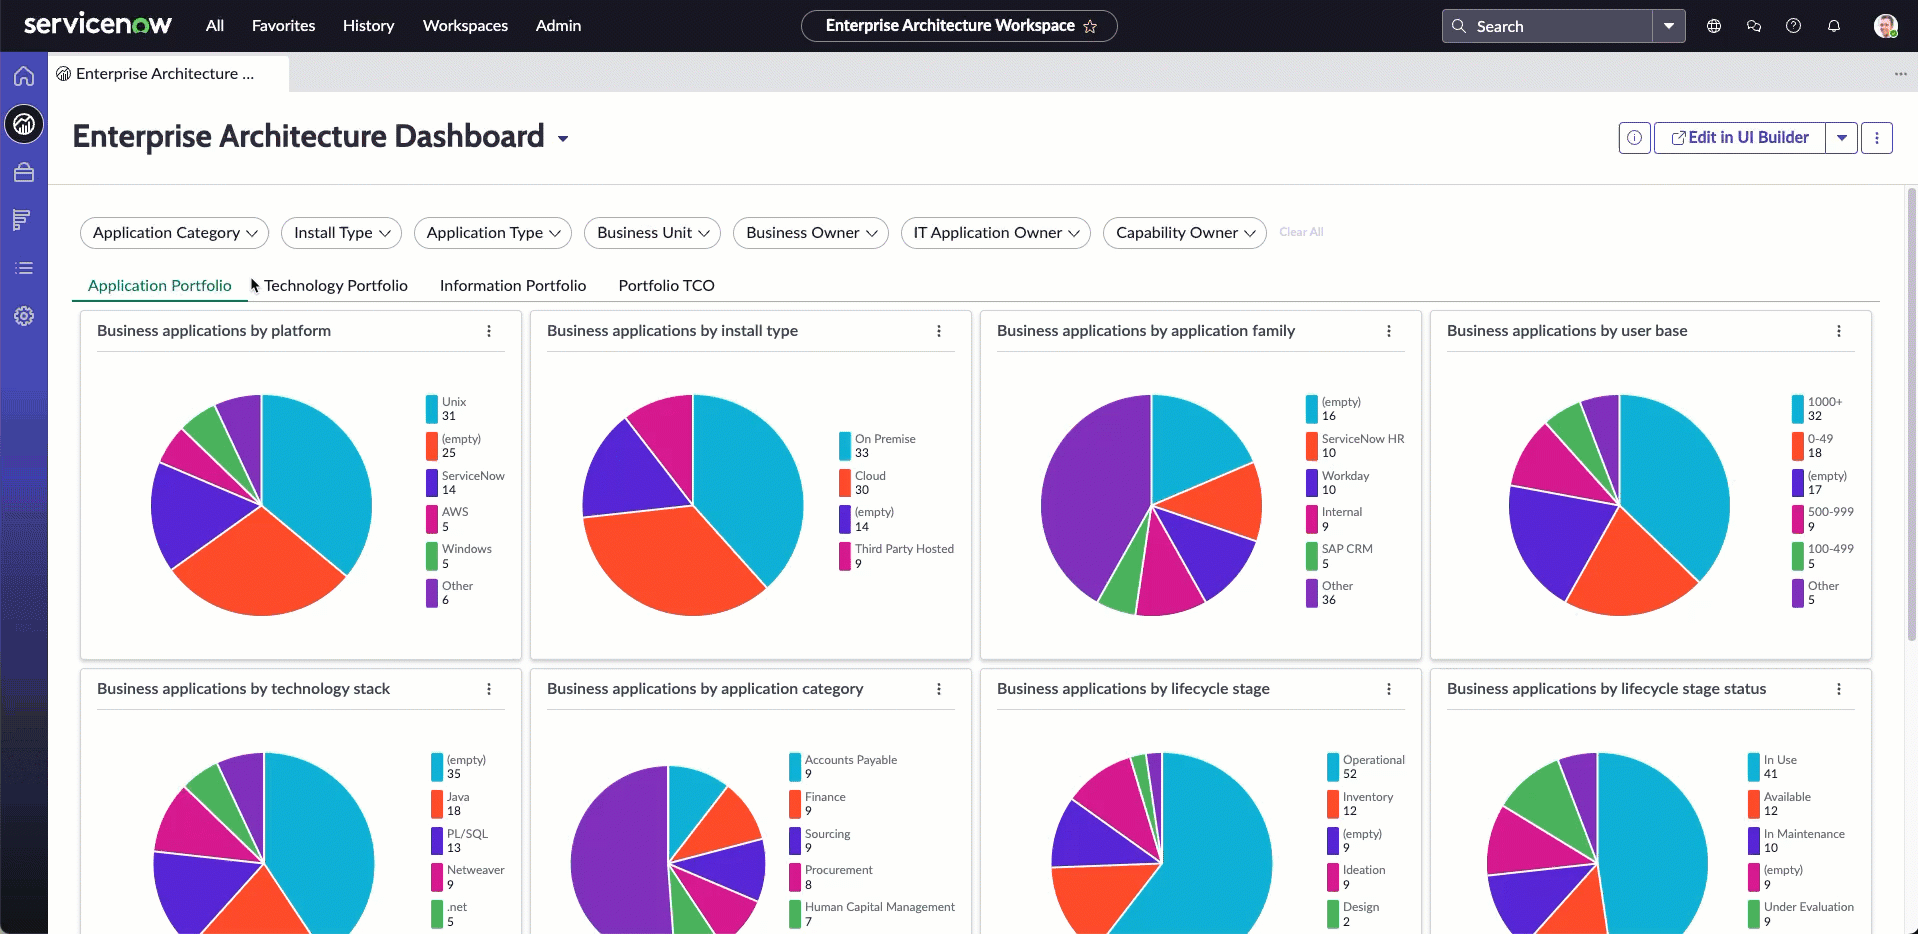This screenshot has width=1918, height=934.
Task: Click the Edit in UI Builder button
Action: (x=1740, y=138)
